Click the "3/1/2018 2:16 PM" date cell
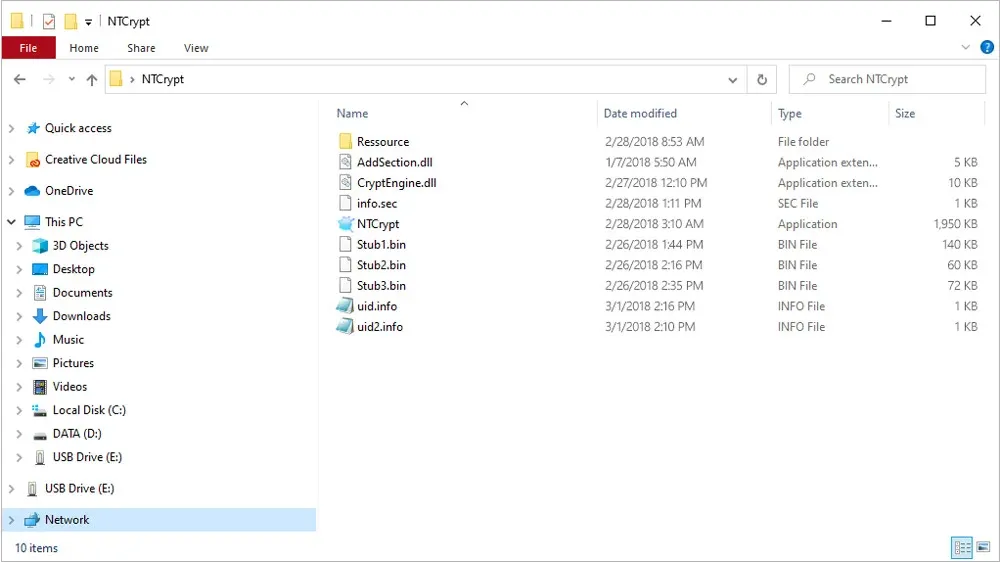The width and height of the screenshot is (1000, 562). [x=650, y=306]
